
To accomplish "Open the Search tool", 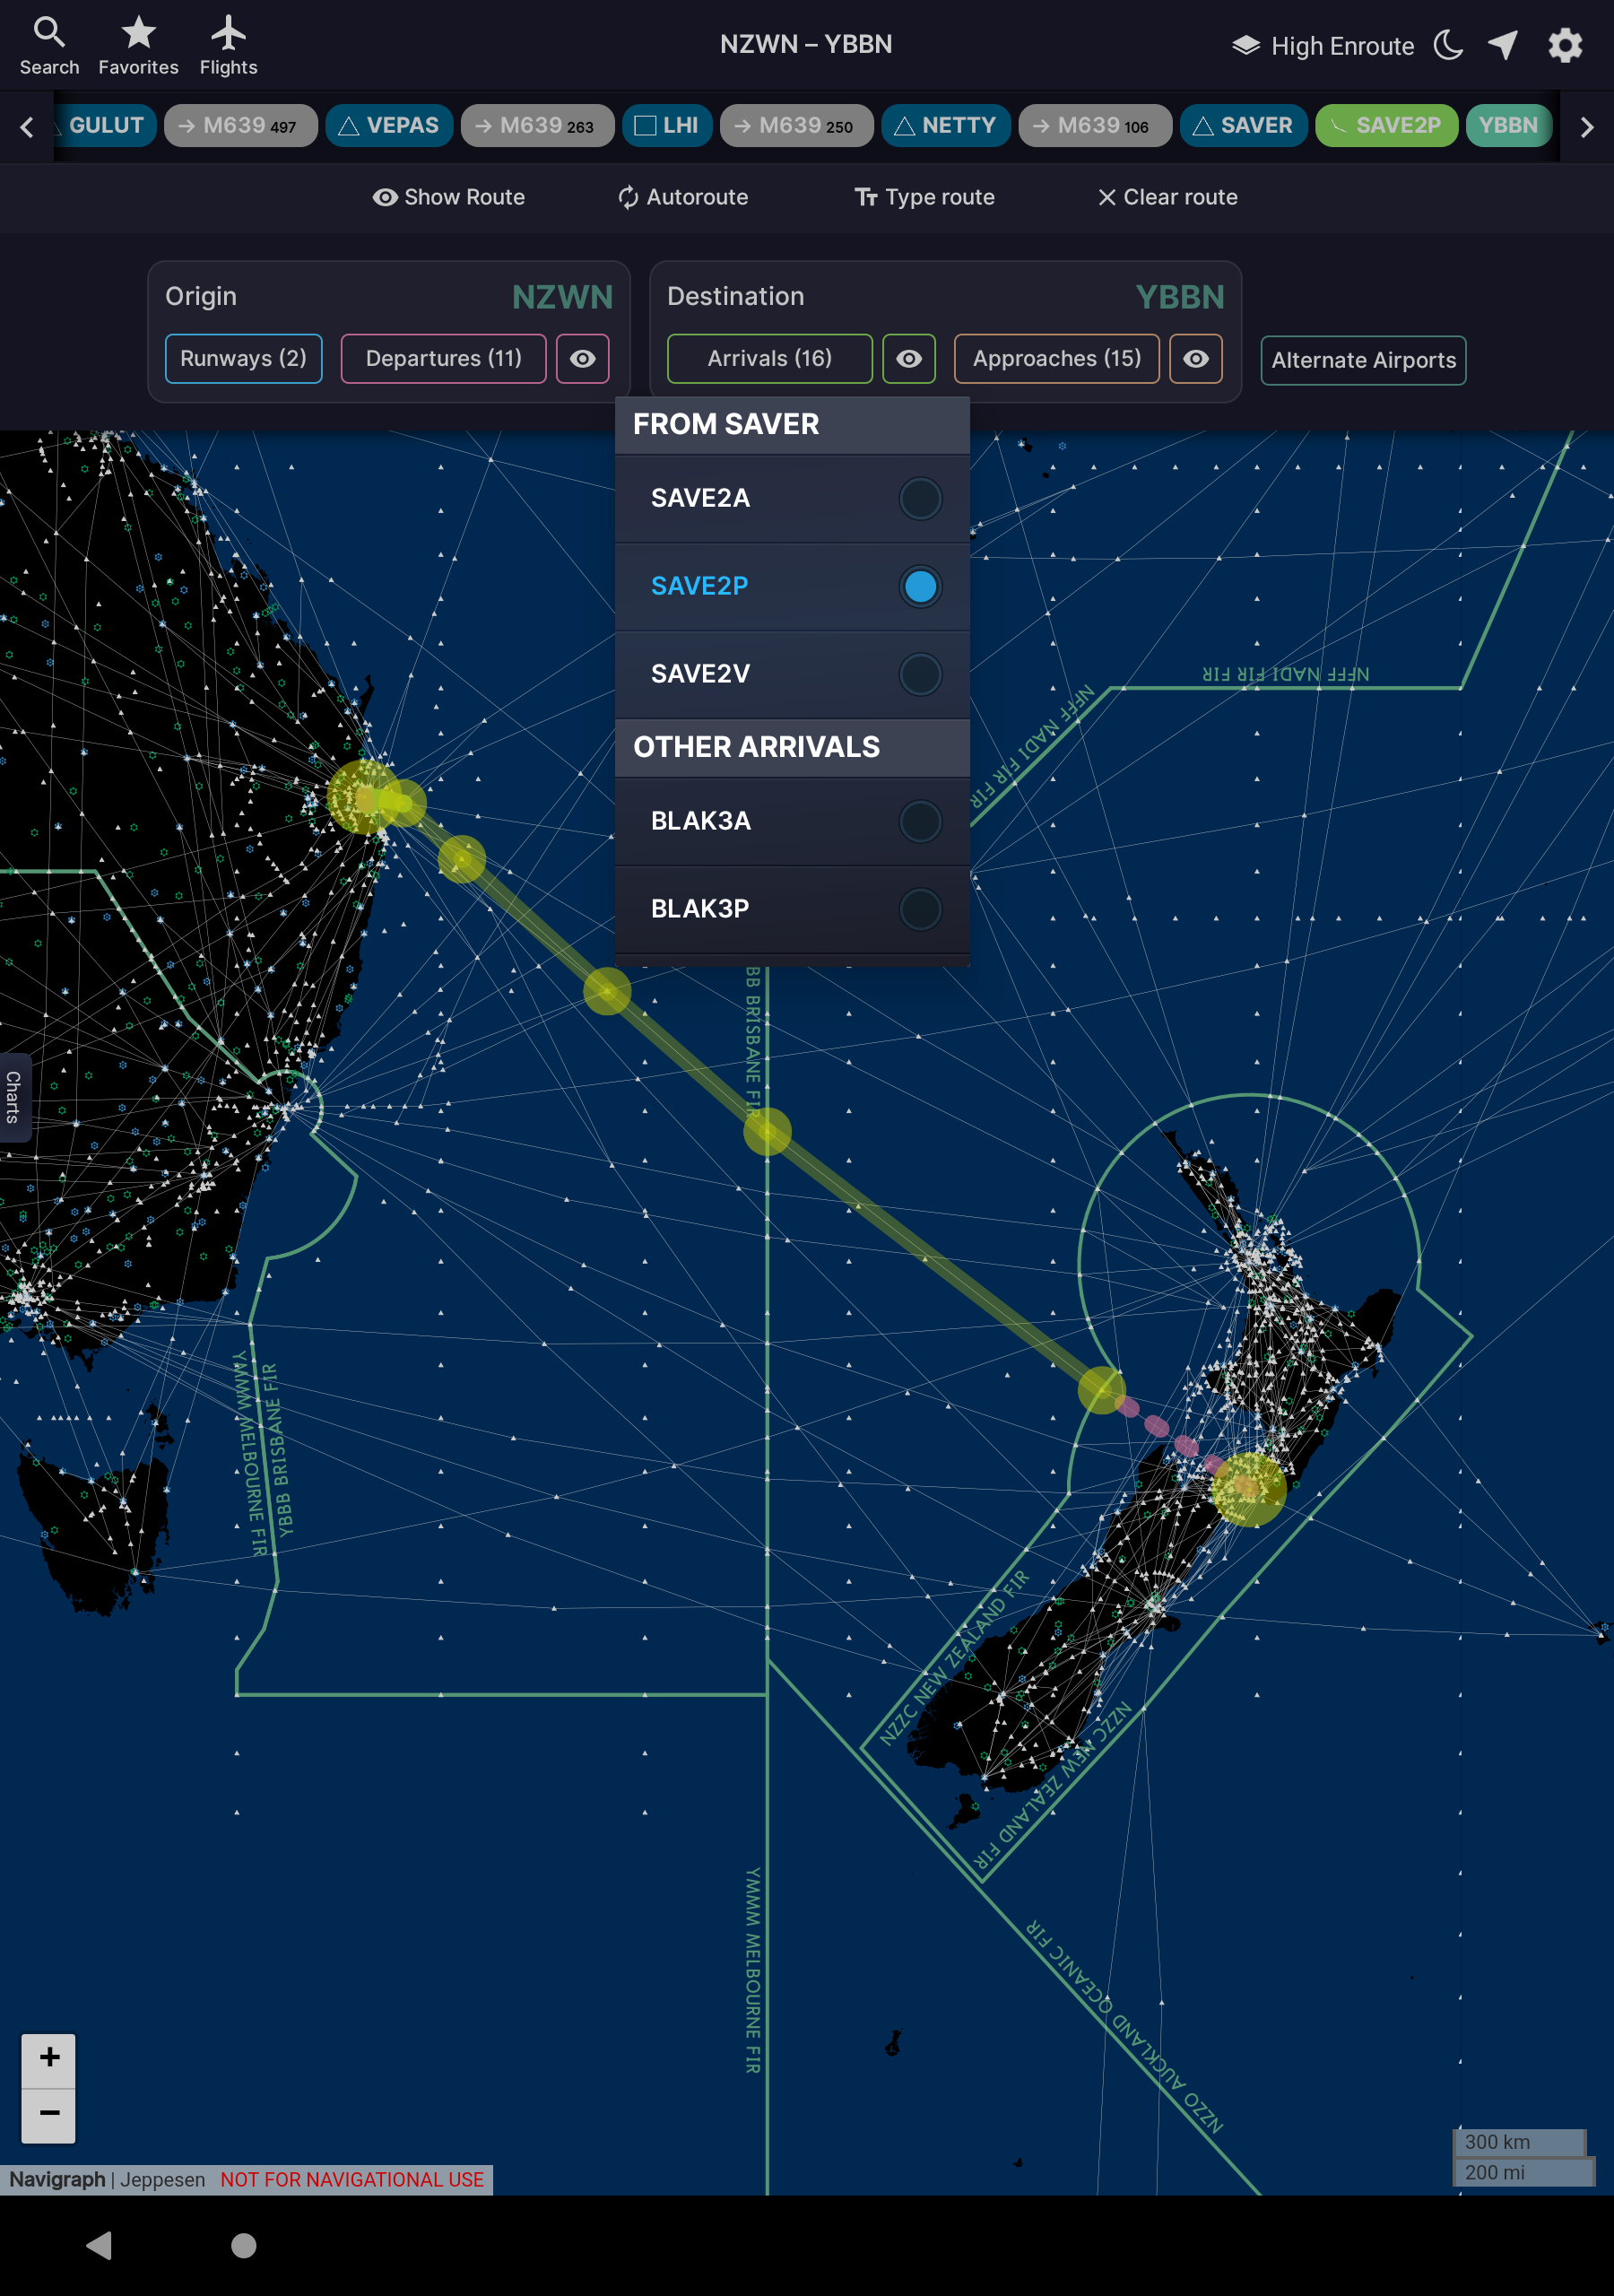I will click(x=49, y=46).
